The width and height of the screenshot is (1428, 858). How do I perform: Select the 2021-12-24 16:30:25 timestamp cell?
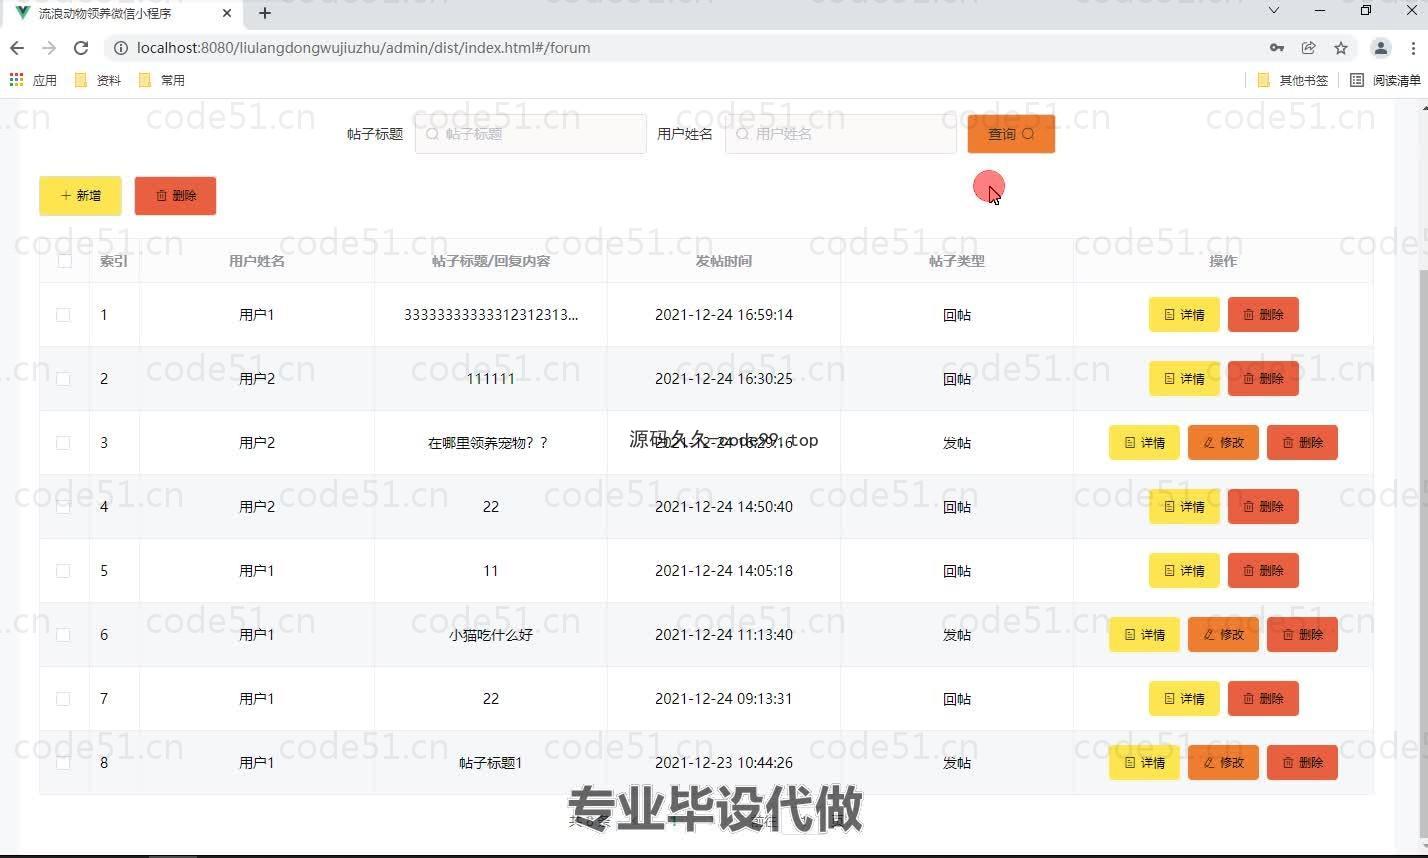[724, 379]
